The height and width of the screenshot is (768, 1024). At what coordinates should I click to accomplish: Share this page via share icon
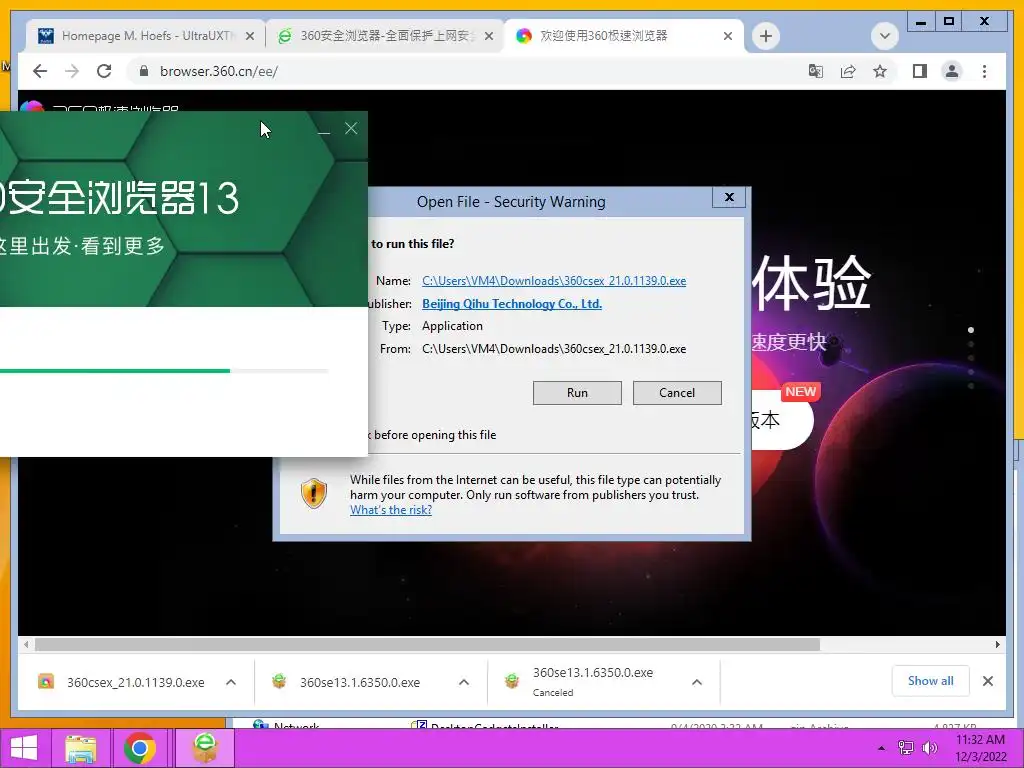pyautogui.click(x=848, y=71)
